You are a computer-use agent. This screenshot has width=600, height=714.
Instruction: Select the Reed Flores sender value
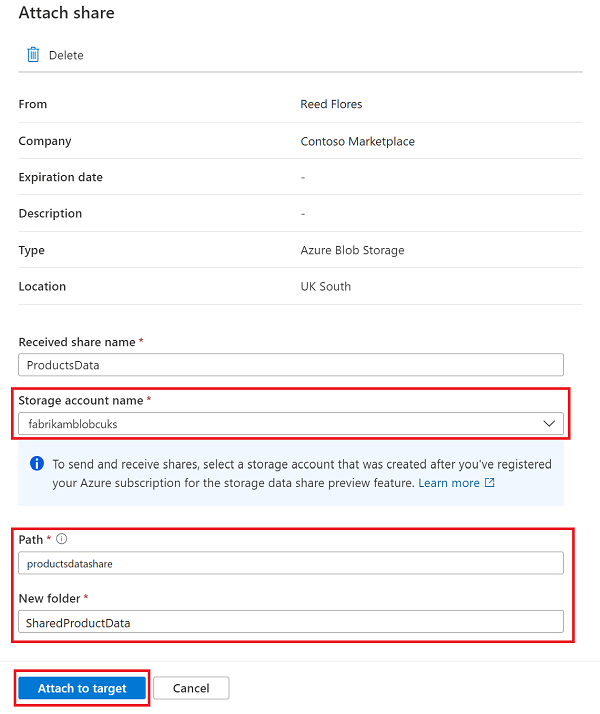pyautogui.click(x=331, y=104)
